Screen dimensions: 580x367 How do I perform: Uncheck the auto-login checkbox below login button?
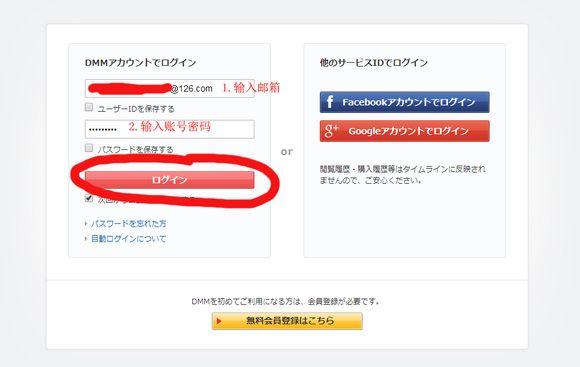pyautogui.click(x=89, y=198)
